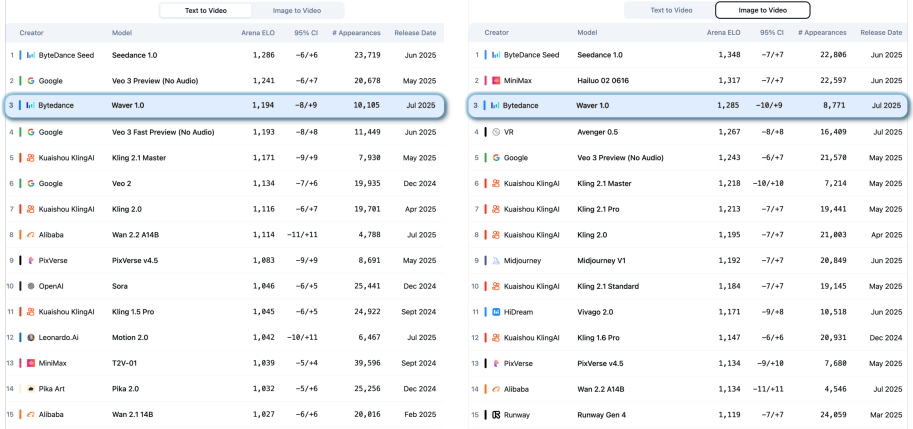Click the 95% CI header above −6/+6

[306, 33]
